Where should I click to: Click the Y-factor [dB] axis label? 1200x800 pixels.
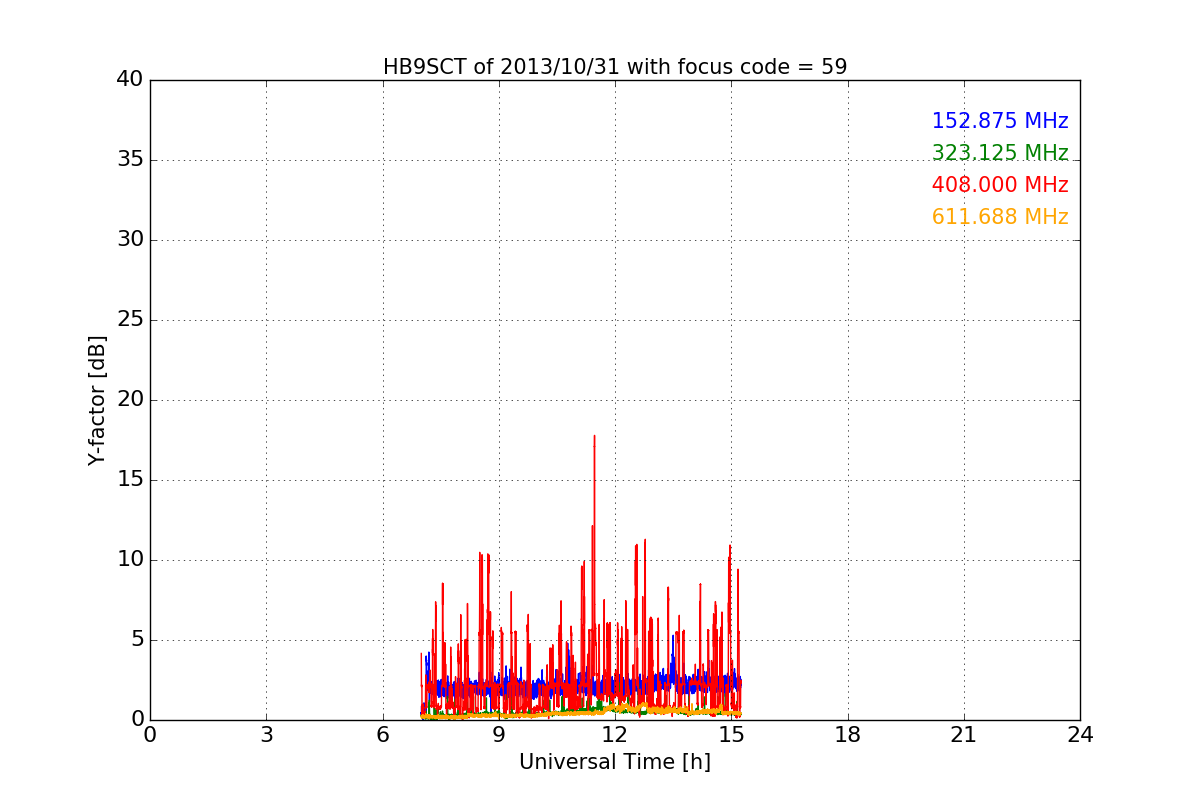(x=97, y=400)
